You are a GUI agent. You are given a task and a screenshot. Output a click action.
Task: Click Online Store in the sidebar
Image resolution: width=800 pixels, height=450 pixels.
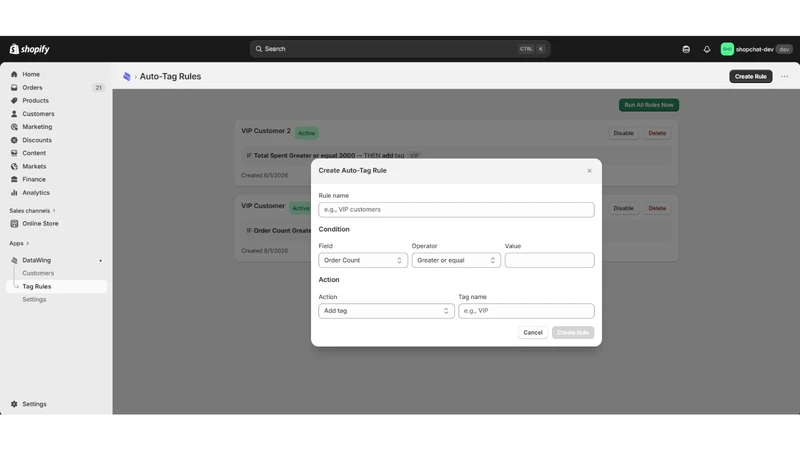(40, 223)
